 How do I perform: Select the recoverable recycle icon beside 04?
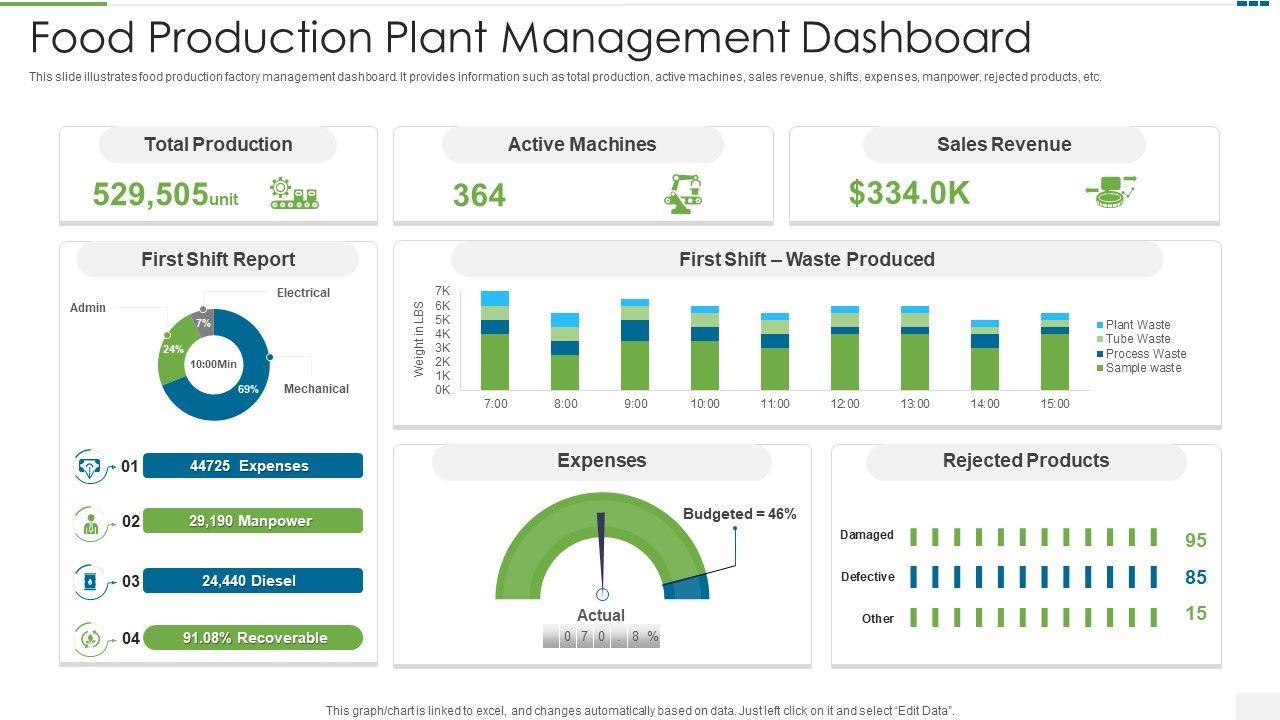91,638
